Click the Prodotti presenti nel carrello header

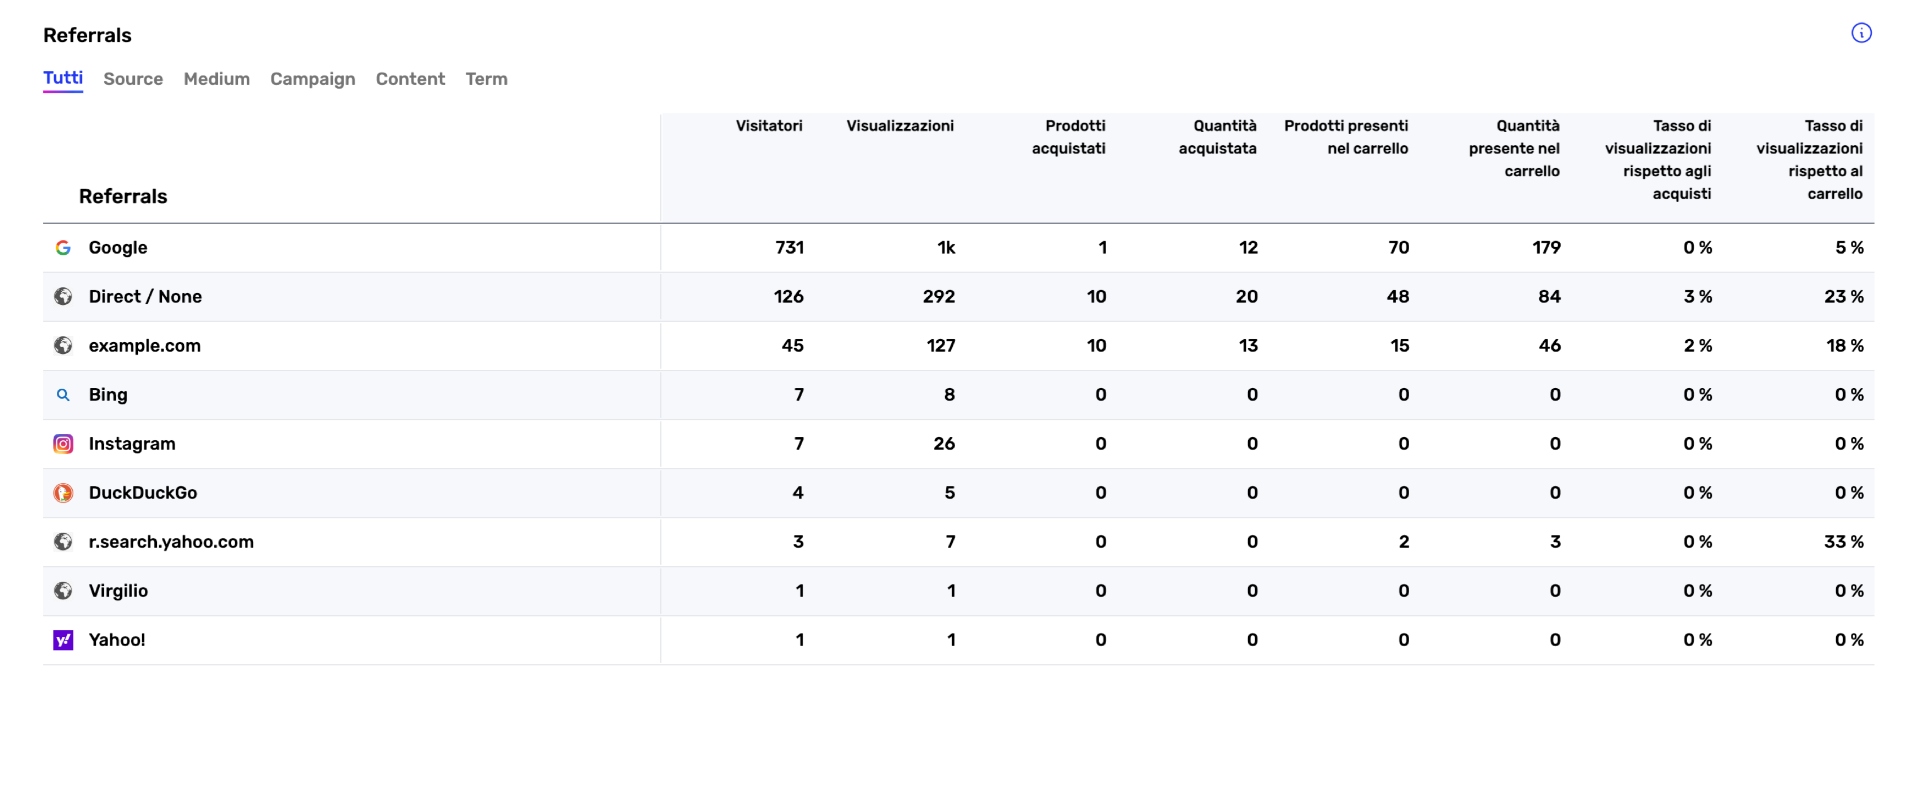[x=1346, y=137]
